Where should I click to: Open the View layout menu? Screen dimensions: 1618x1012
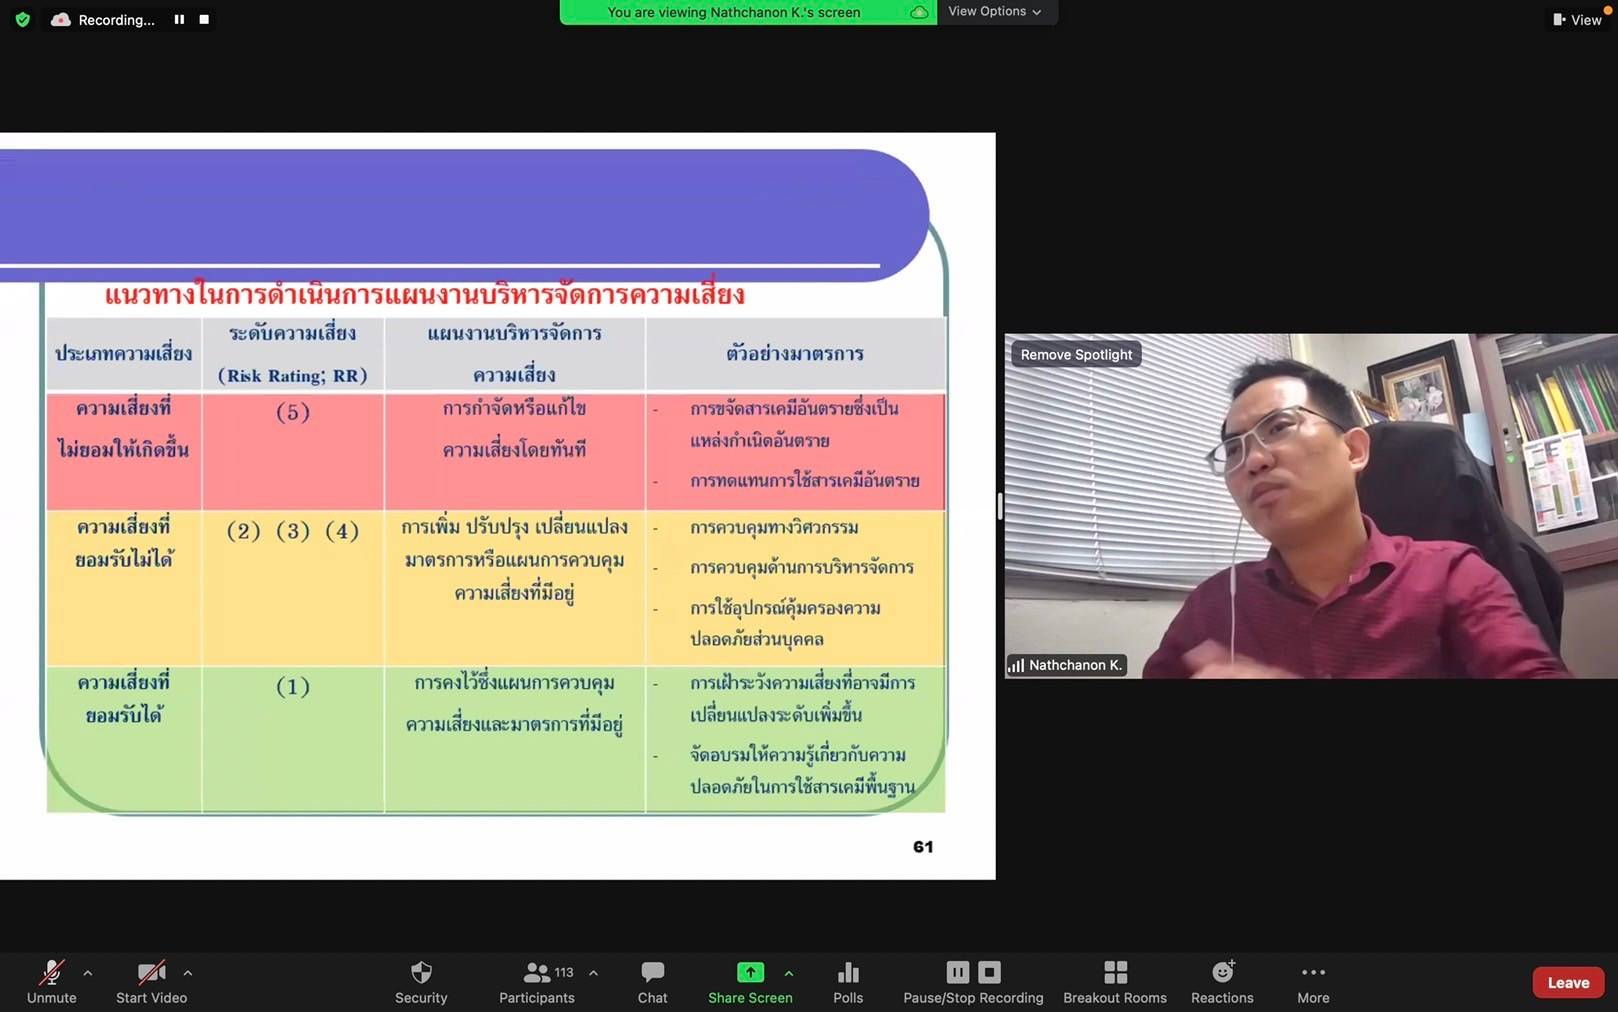coord(1577,20)
